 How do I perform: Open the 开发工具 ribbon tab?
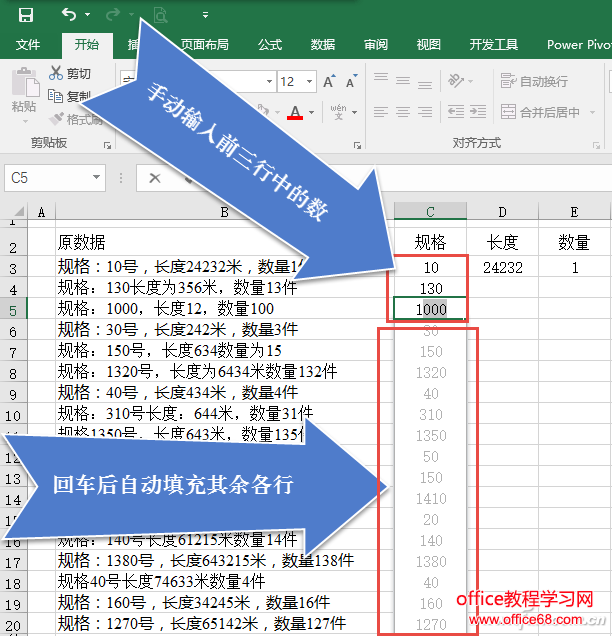tap(494, 45)
